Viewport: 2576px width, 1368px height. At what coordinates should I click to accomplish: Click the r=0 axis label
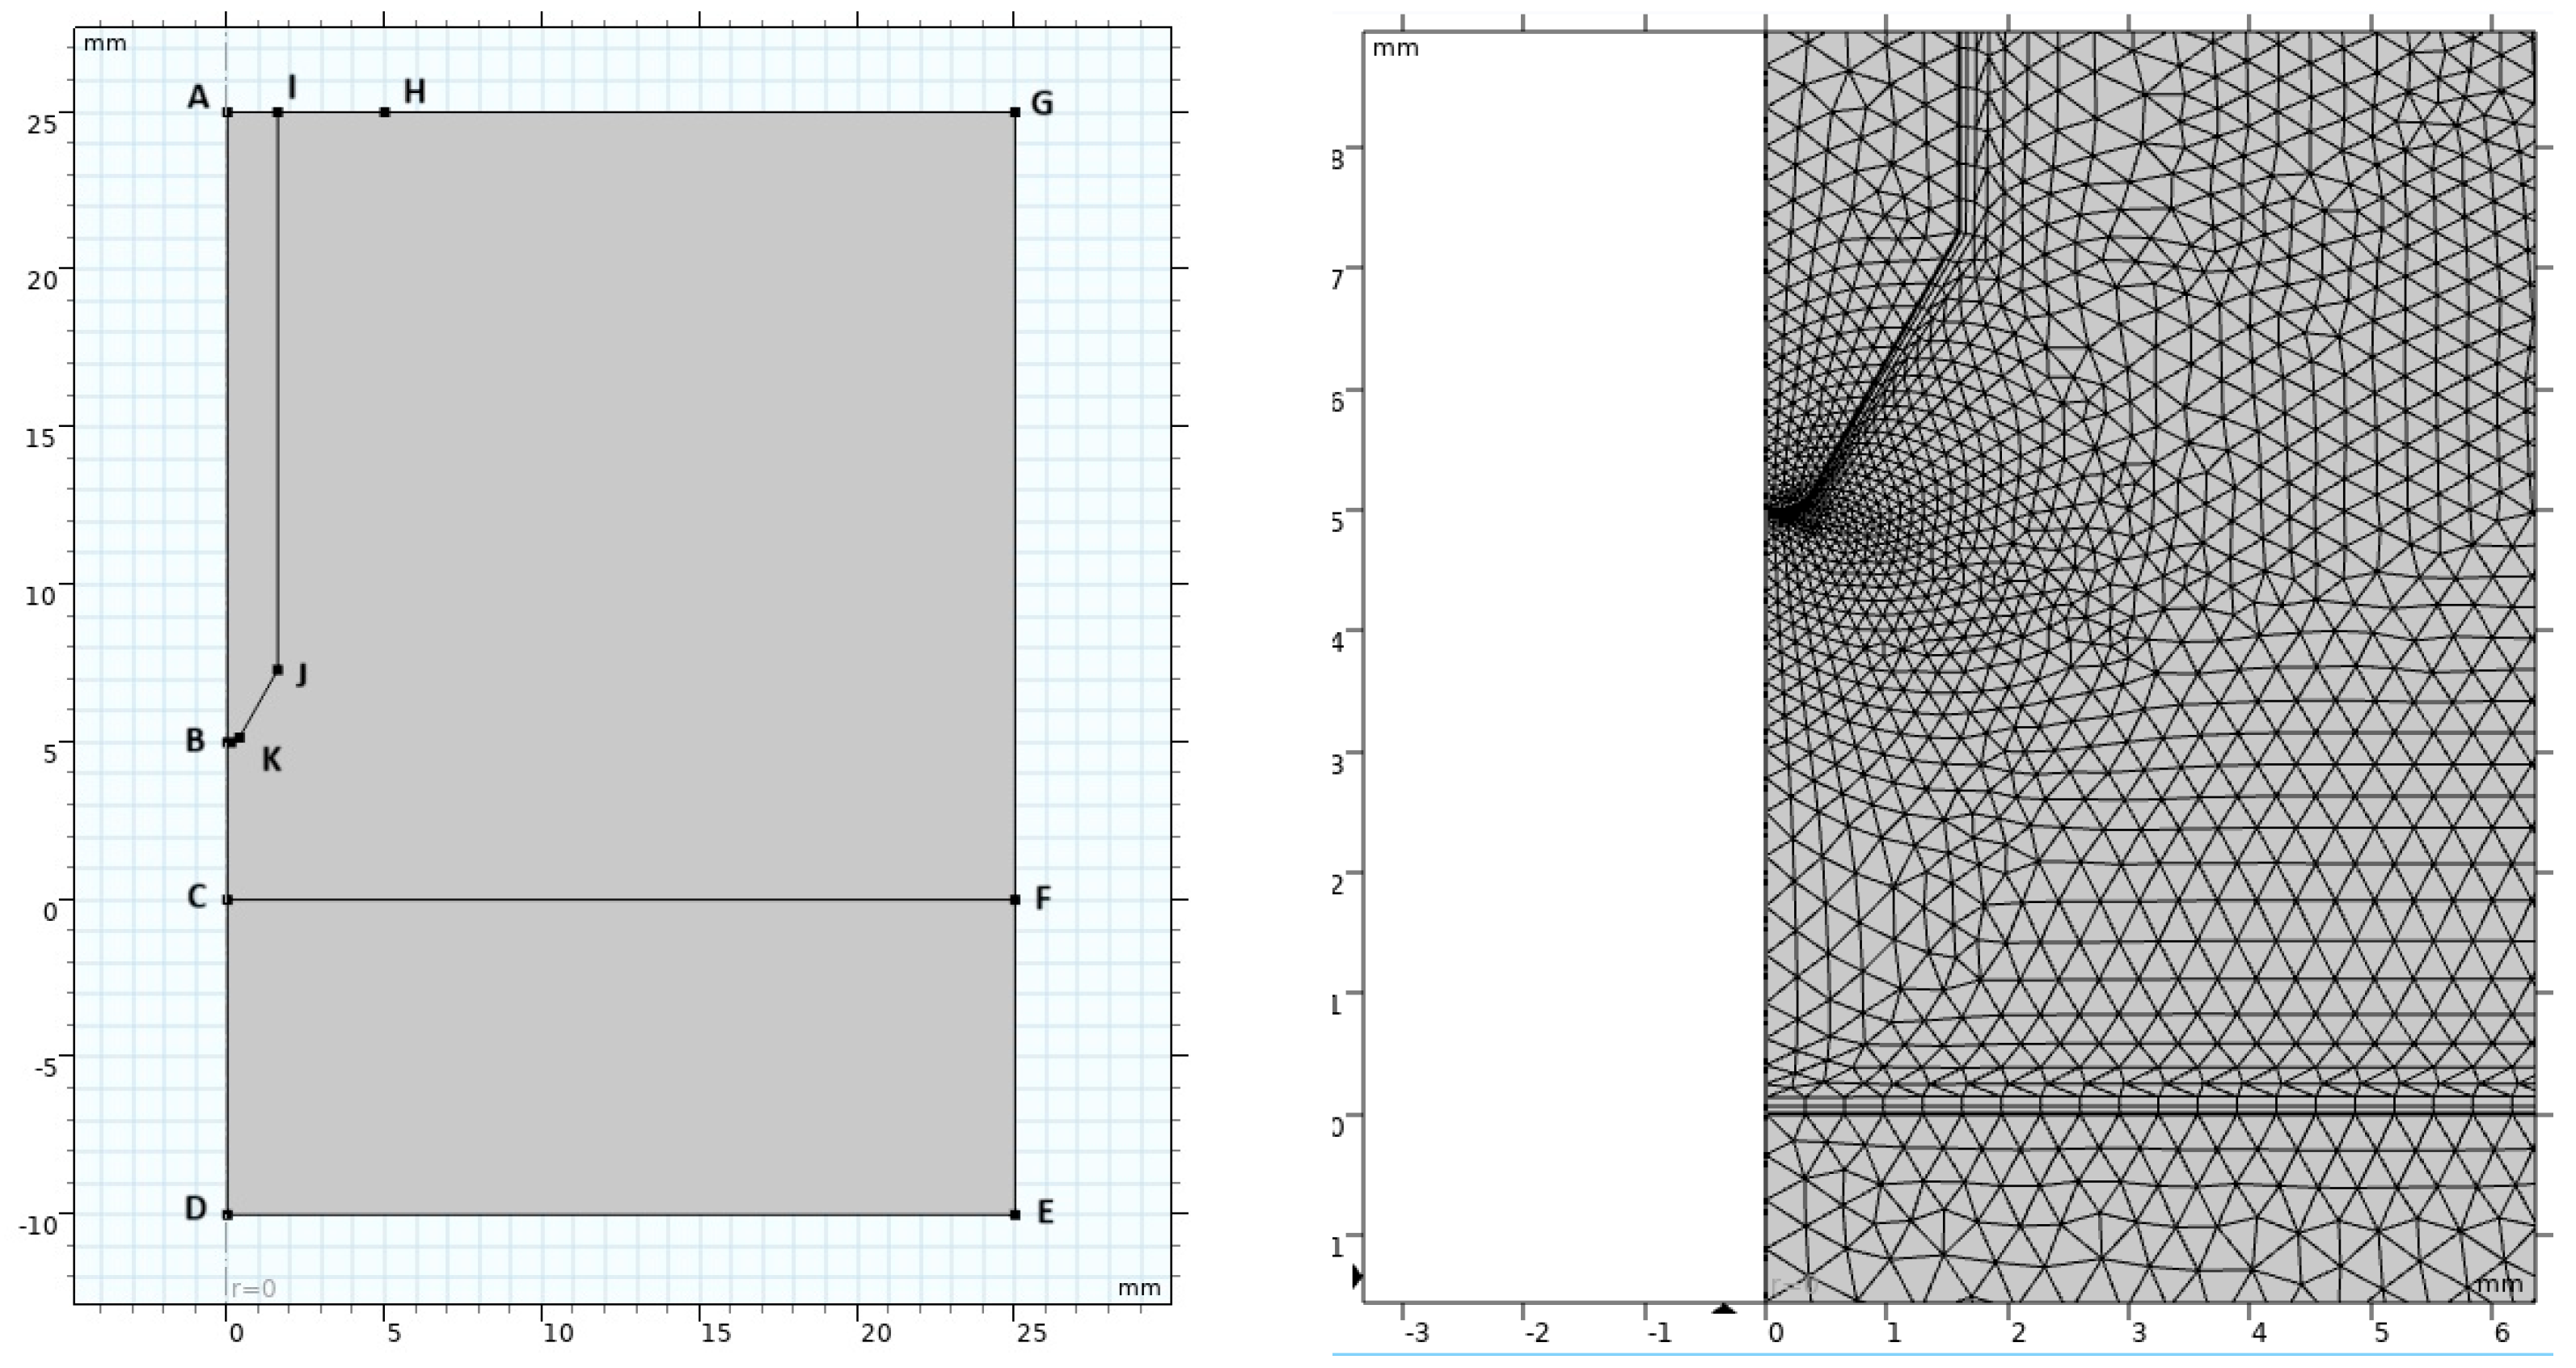pyautogui.click(x=252, y=1288)
